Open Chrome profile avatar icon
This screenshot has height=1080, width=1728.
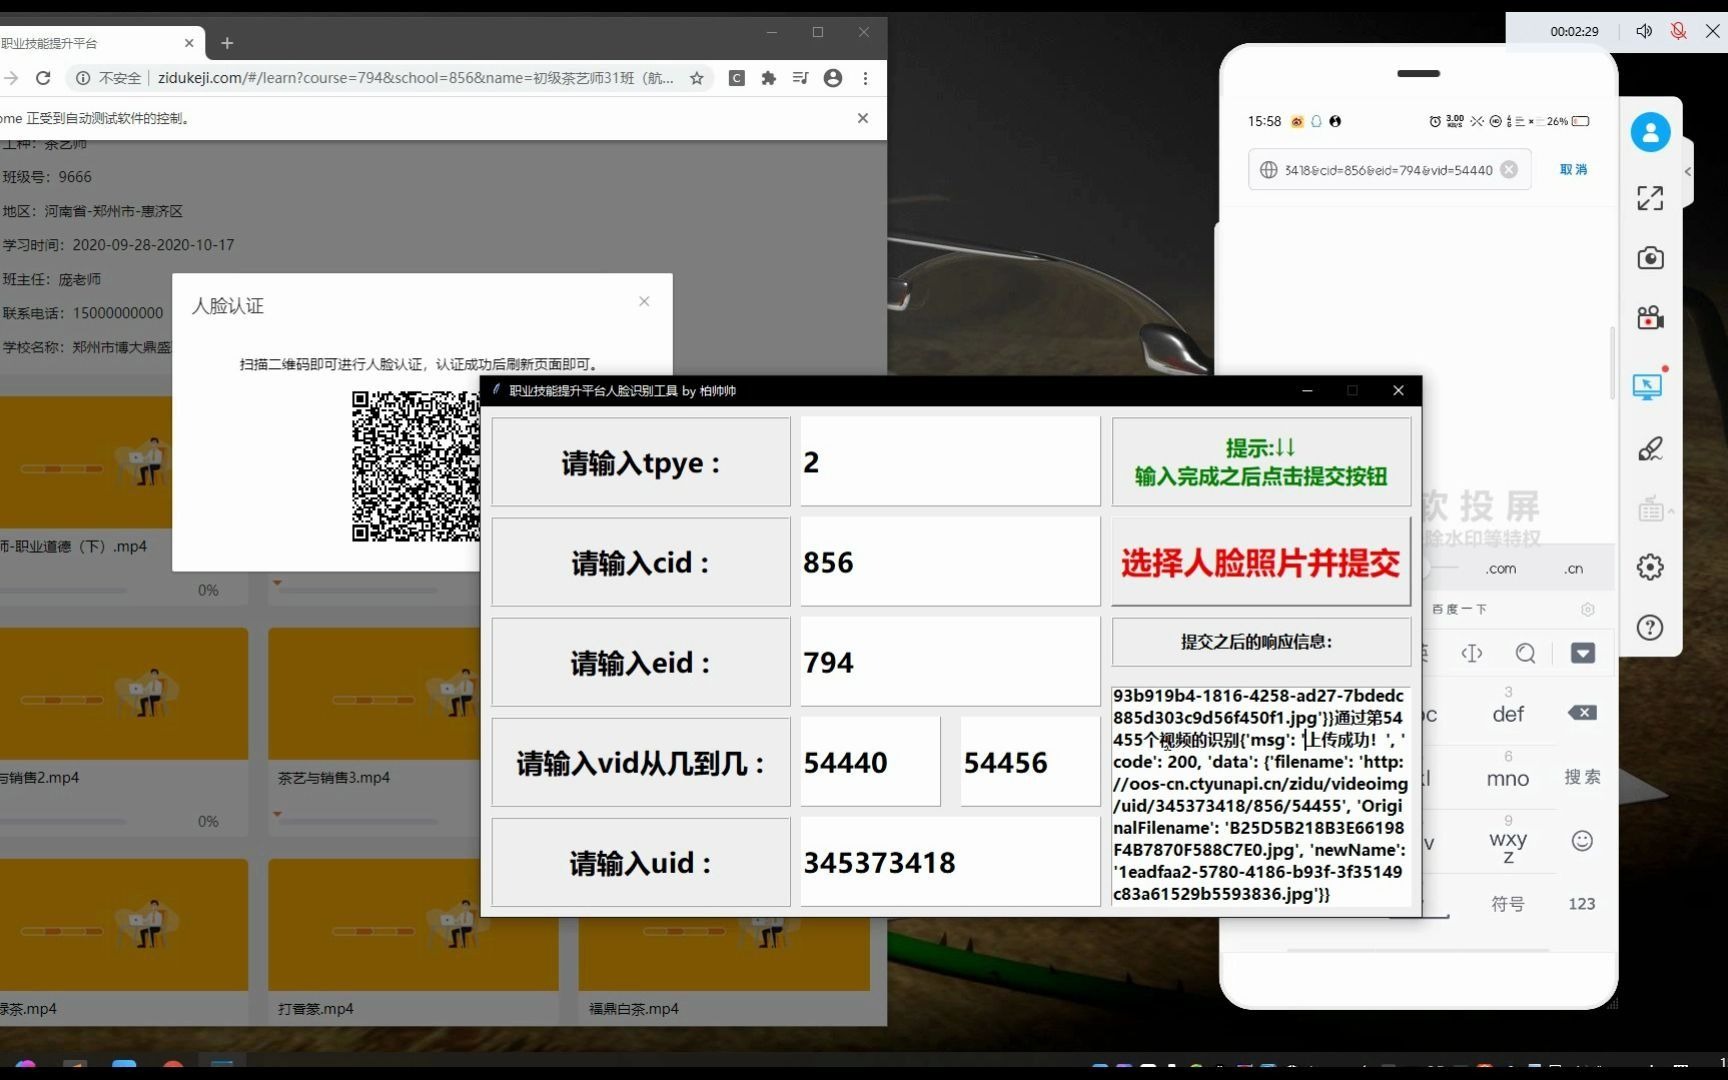[832, 78]
